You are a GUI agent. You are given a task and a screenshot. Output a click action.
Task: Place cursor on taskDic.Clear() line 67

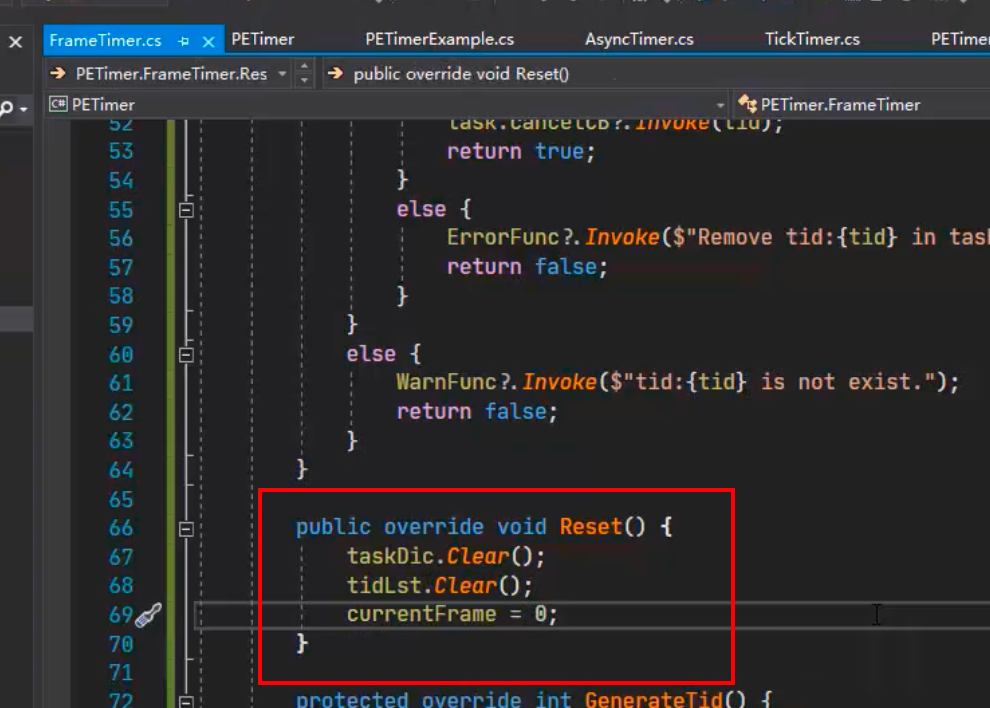tap(445, 556)
